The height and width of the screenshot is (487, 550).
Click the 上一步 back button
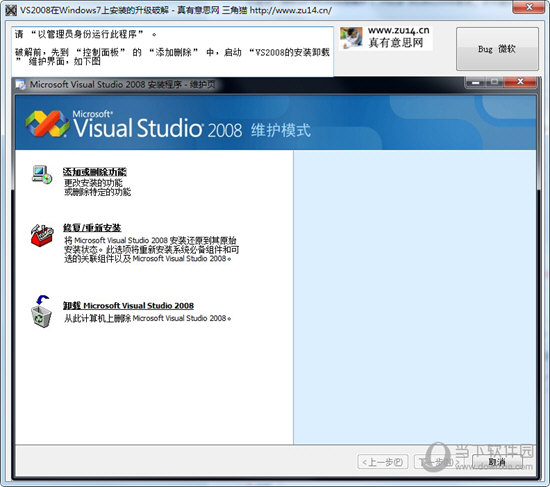point(383,462)
